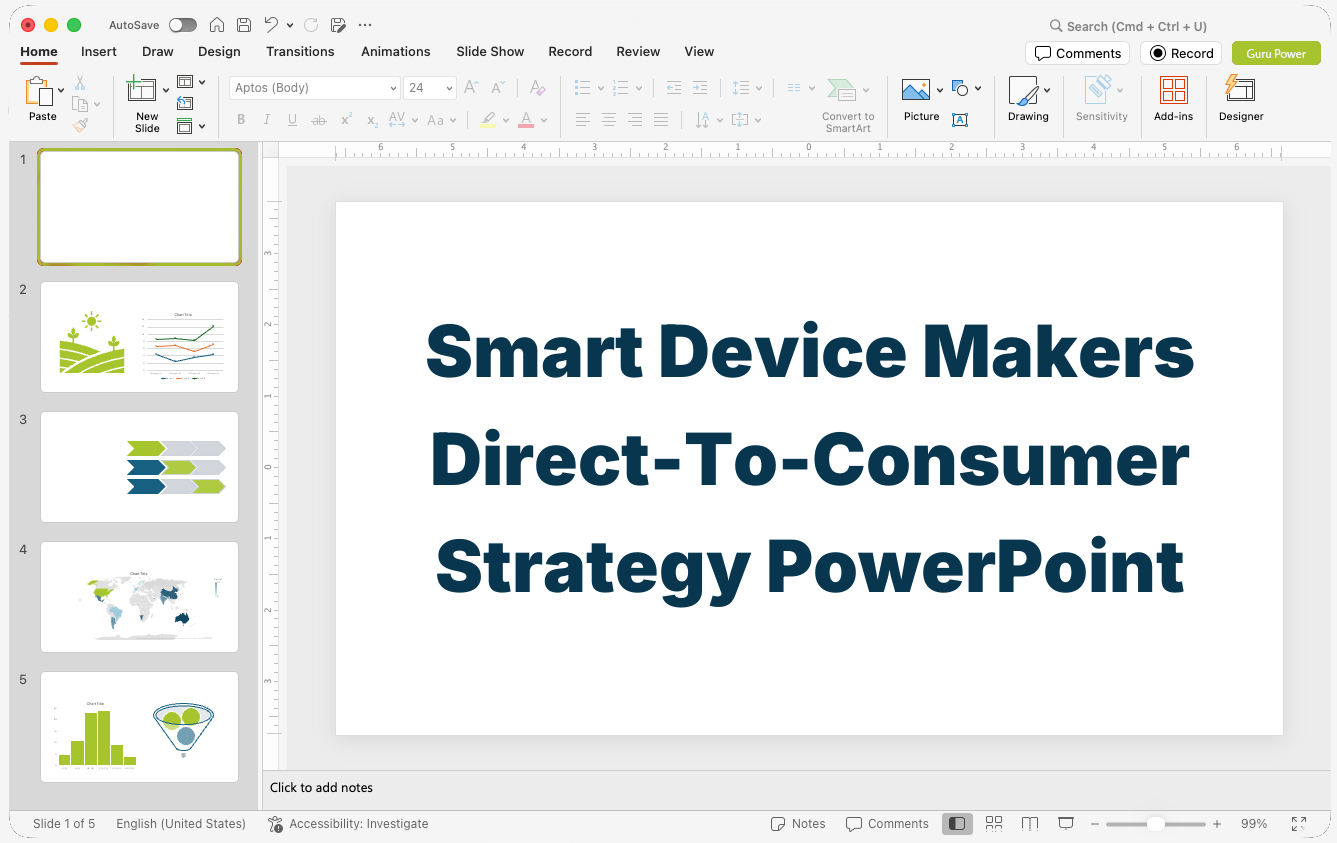Toggle the Normal view button
The image size is (1337, 843).
tap(957, 823)
